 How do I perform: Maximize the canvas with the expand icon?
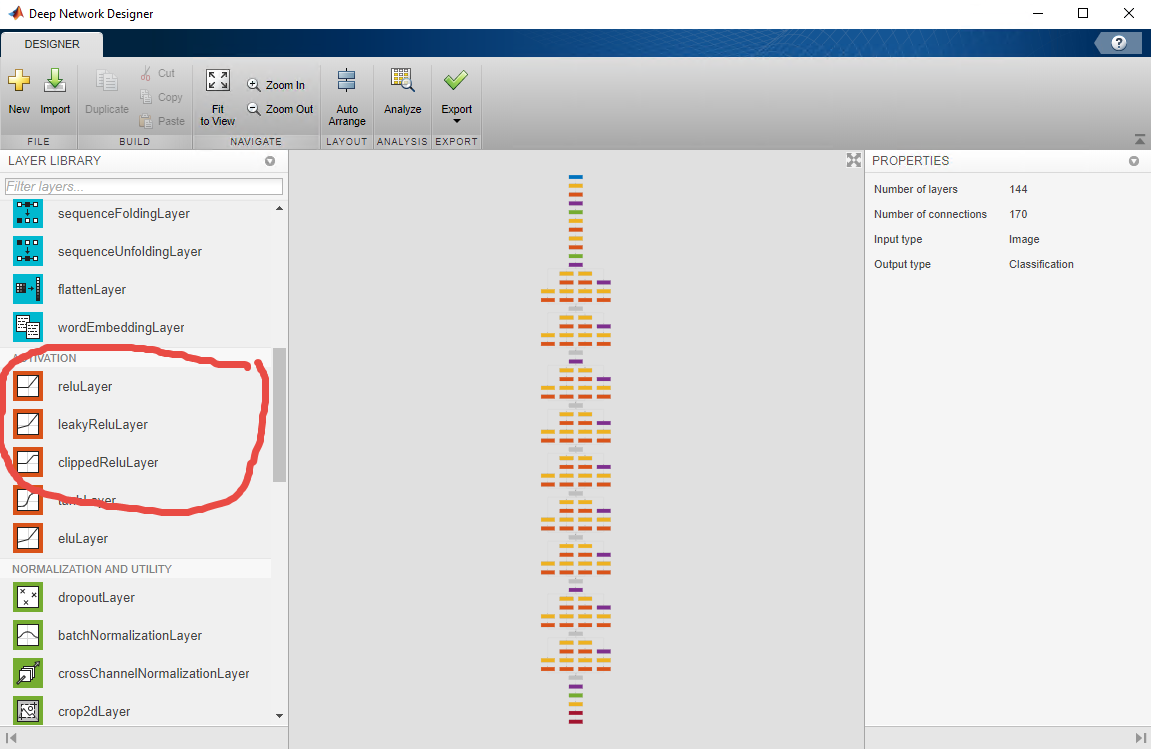[x=853, y=160]
